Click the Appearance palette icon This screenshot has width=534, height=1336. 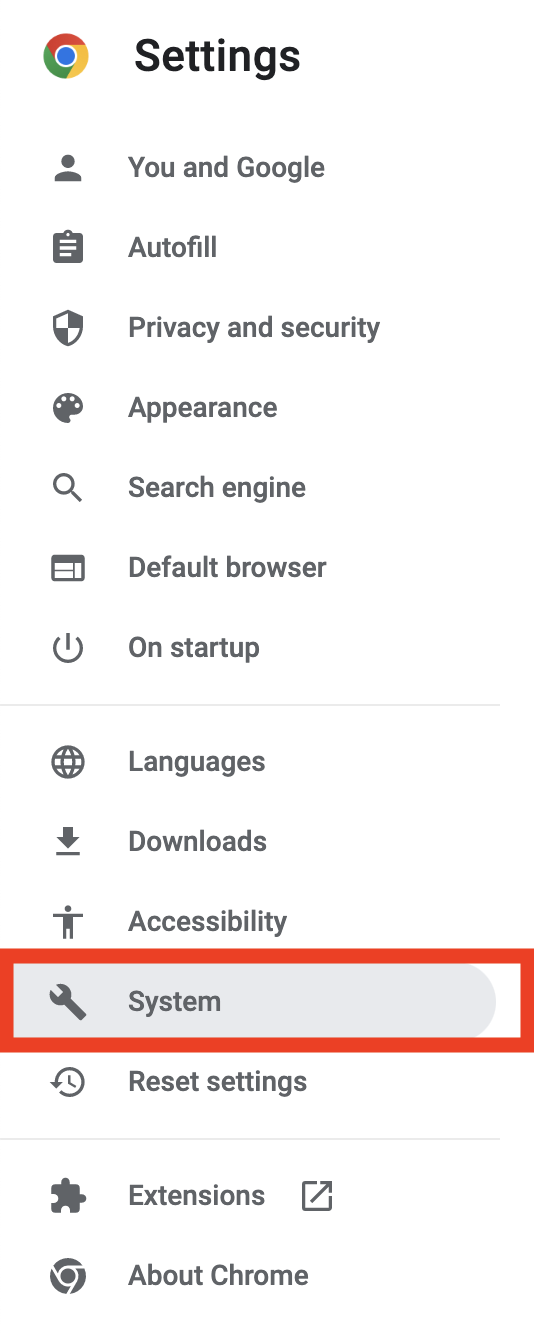pyautogui.click(x=68, y=408)
